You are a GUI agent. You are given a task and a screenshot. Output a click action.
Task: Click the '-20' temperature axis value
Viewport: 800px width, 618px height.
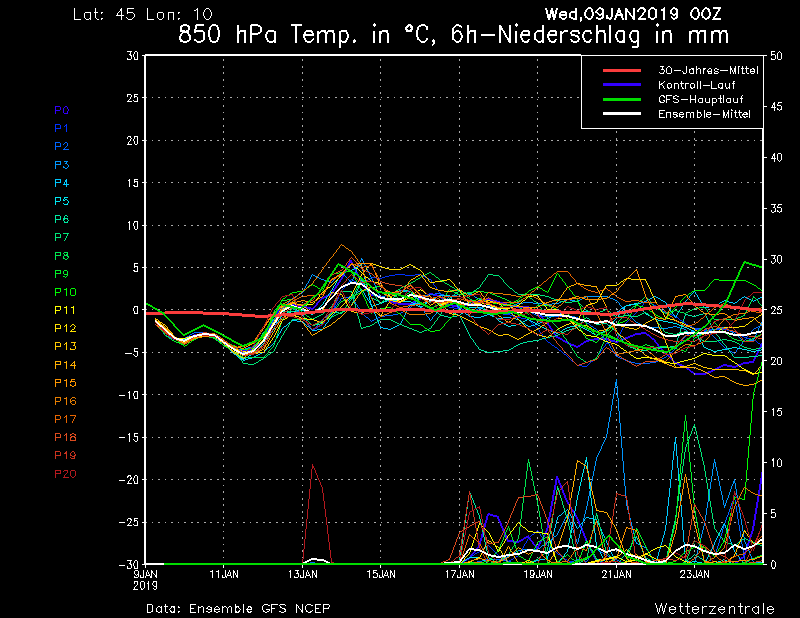coord(129,480)
